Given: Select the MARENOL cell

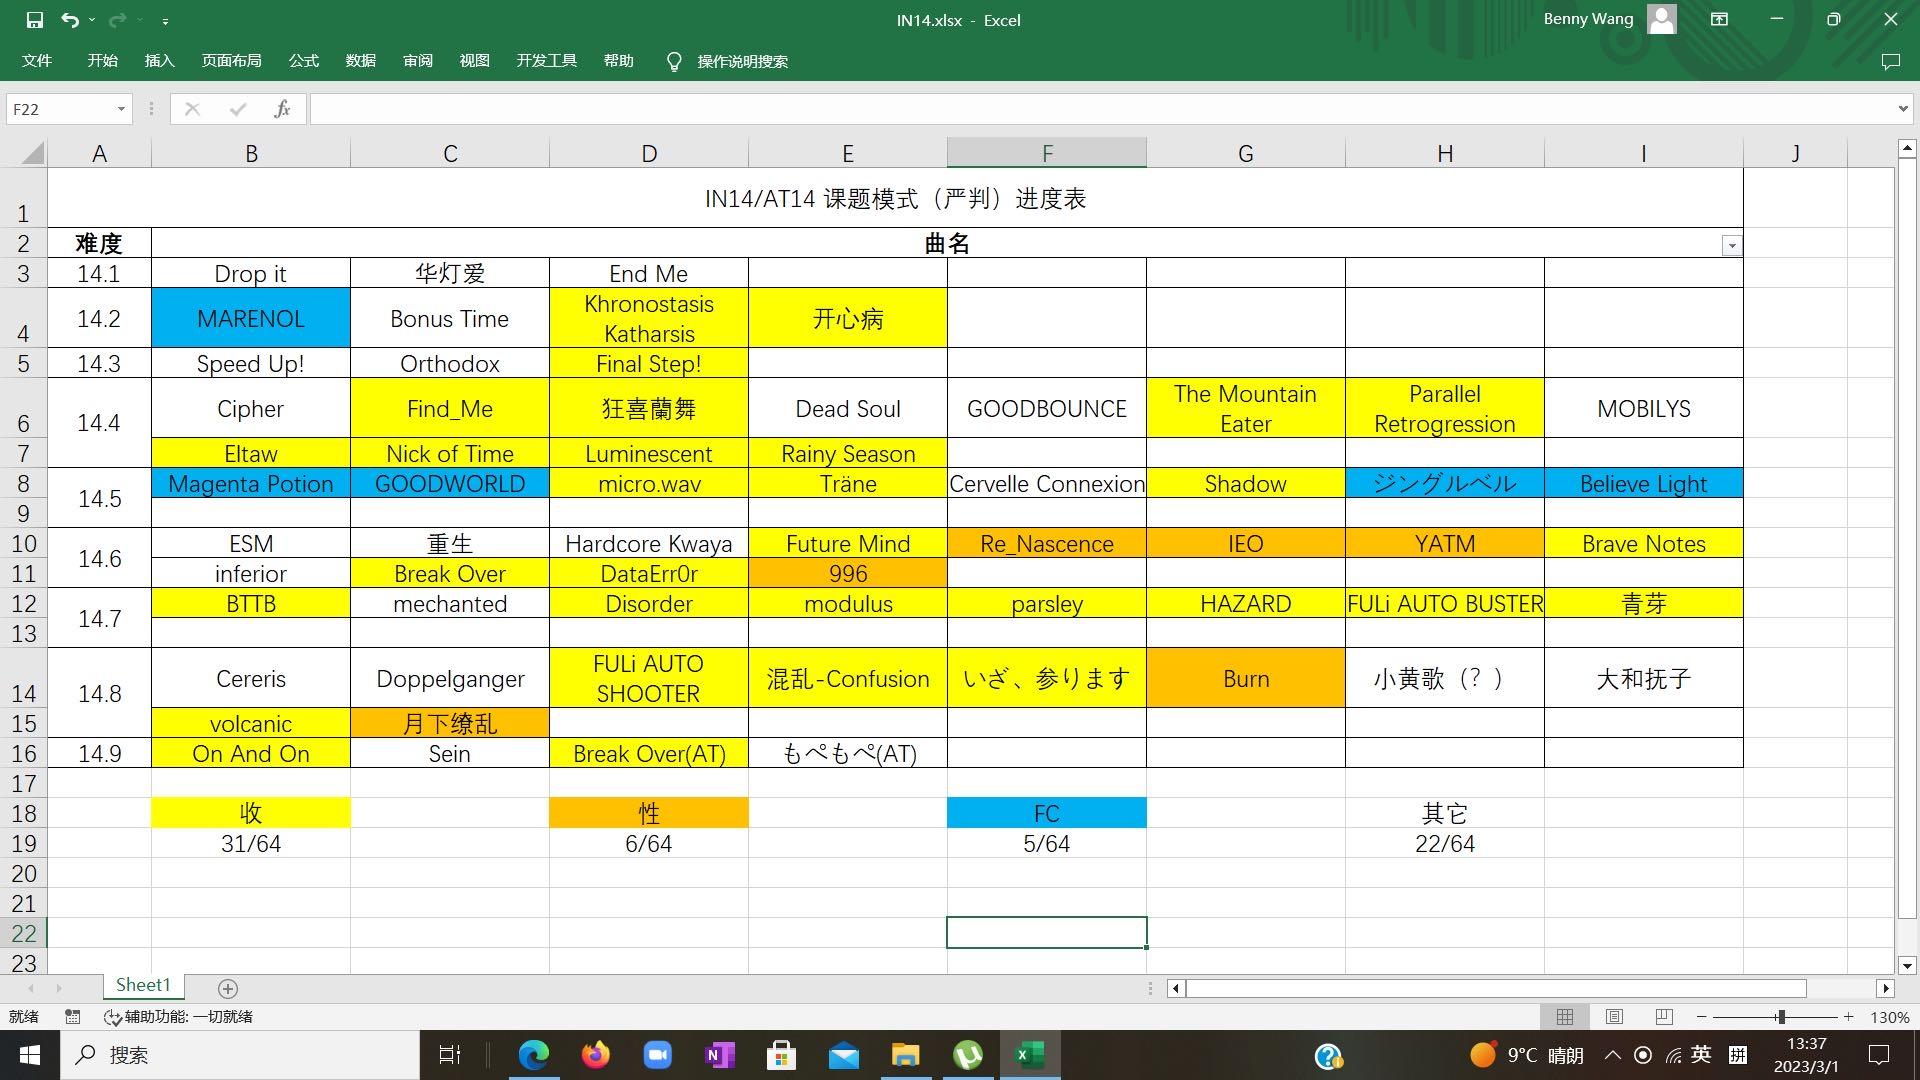Looking at the screenshot, I should (251, 318).
